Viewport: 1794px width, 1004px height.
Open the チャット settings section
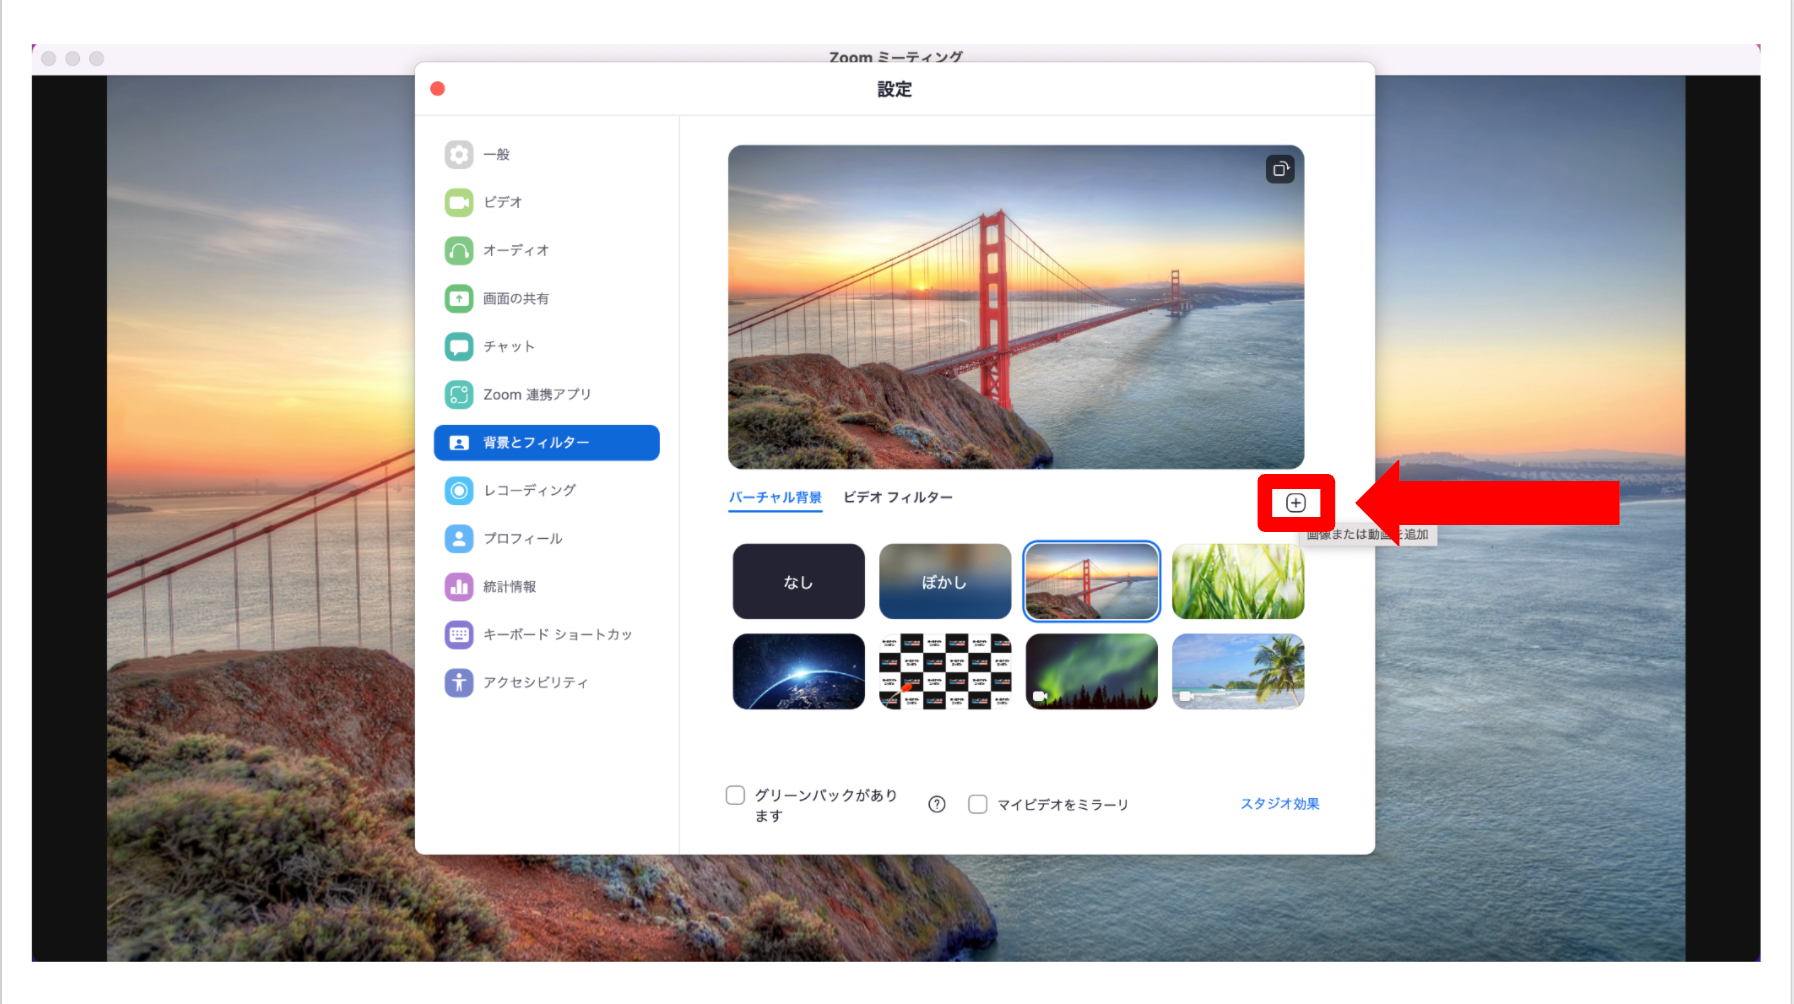pyautogui.click(x=547, y=347)
